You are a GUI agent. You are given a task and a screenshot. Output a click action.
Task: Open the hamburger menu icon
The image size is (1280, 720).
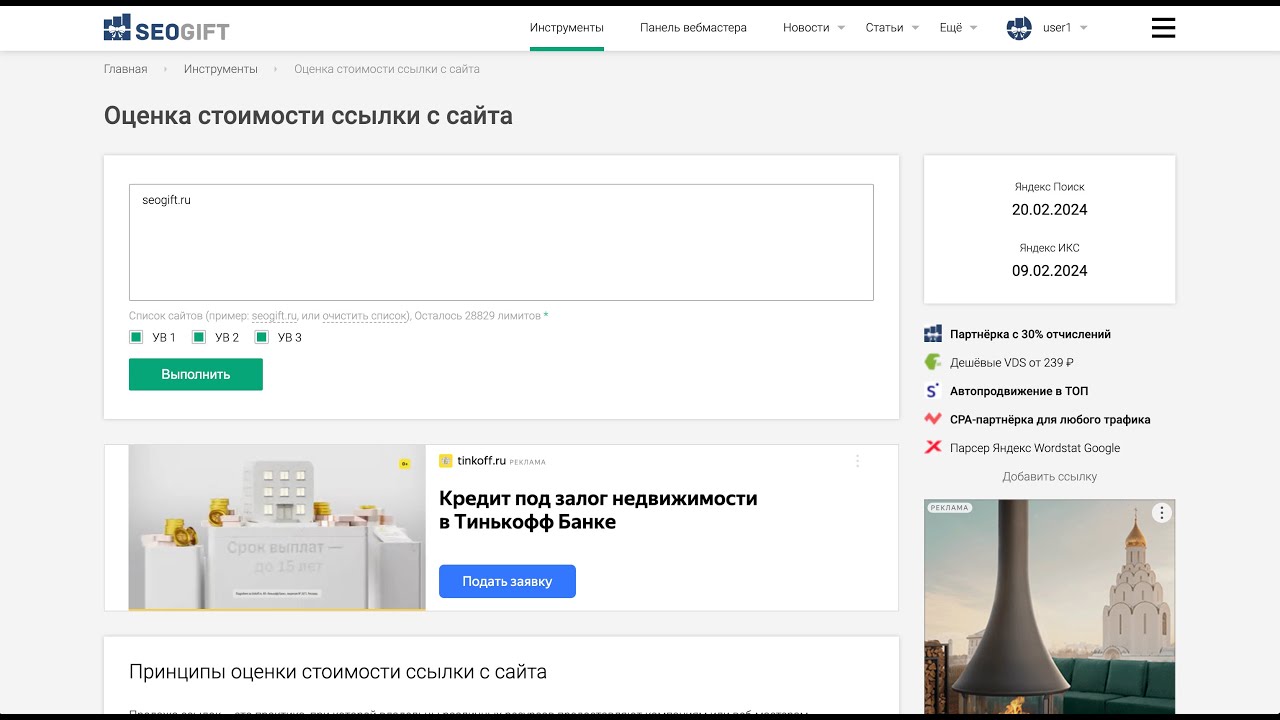pos(1163,28)
